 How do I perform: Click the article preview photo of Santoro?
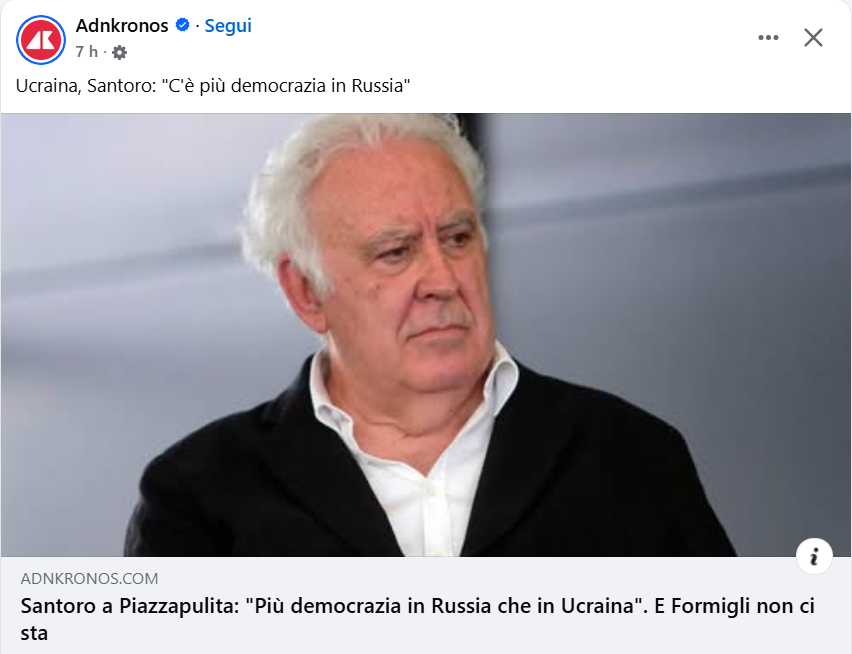[x=425, y=335]
